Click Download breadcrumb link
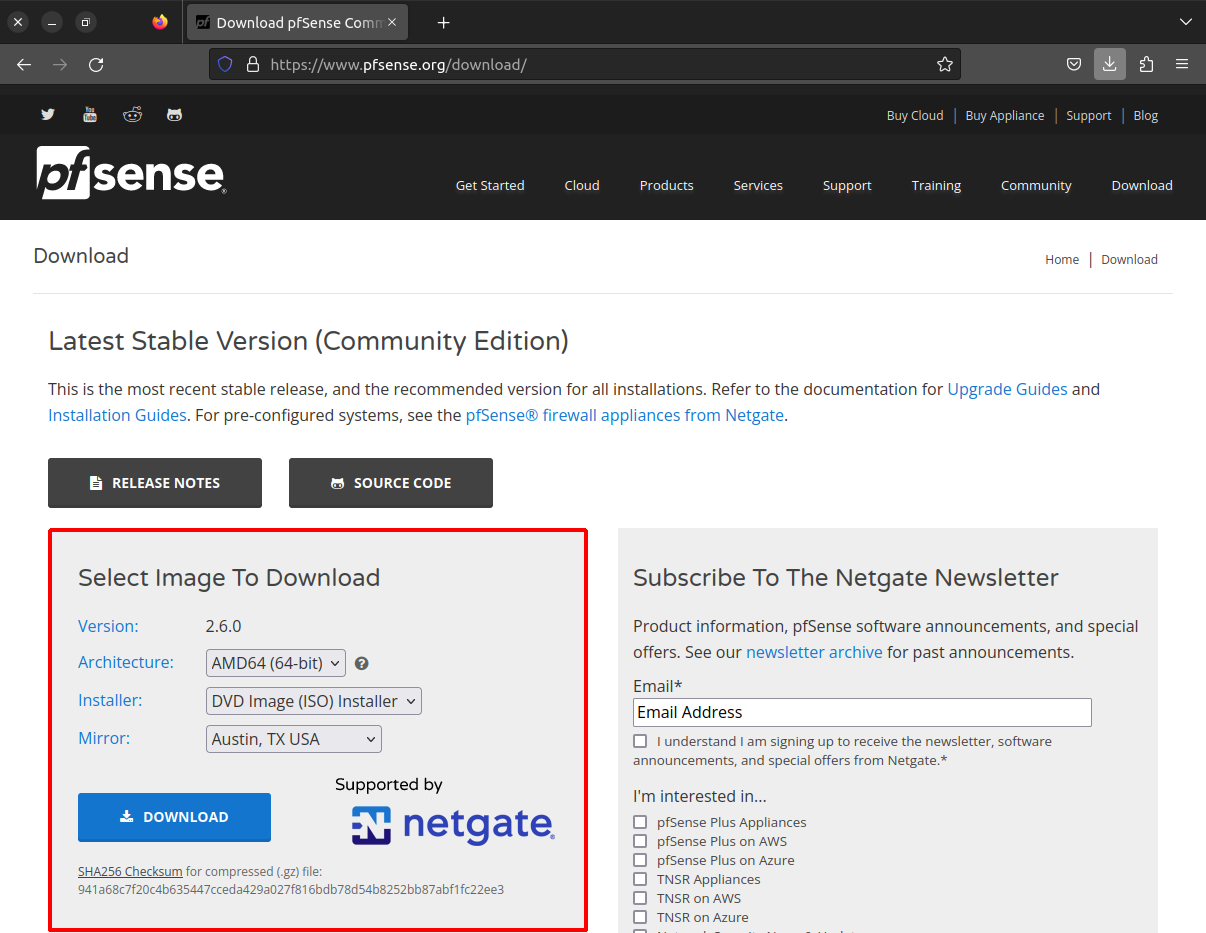Viewport: 1206px width, 933px height. coord(1129,259)
